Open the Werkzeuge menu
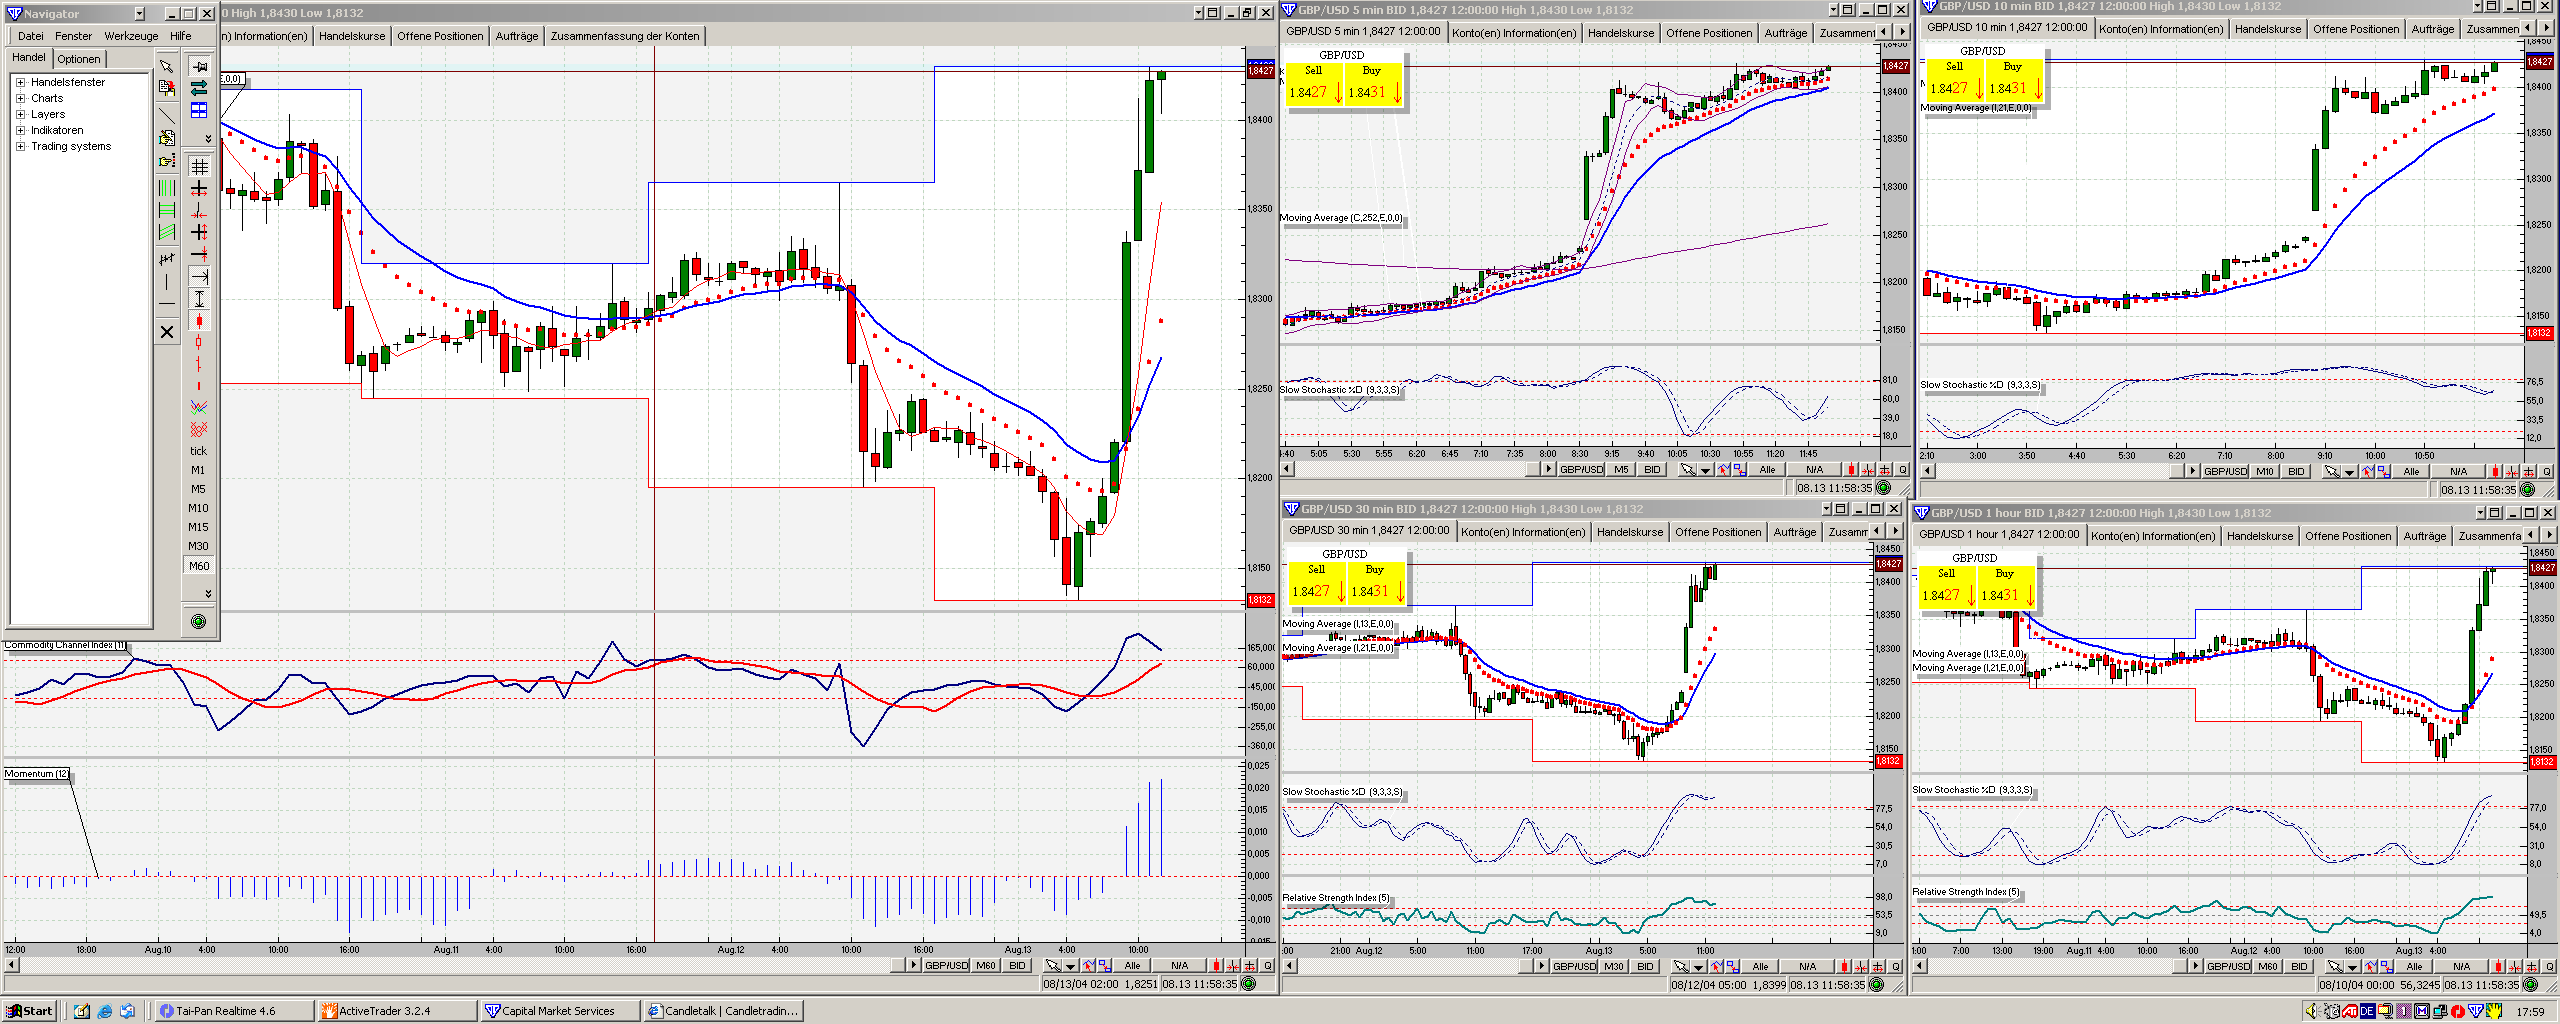The image size is (2560, 1024). coord(131,36)
